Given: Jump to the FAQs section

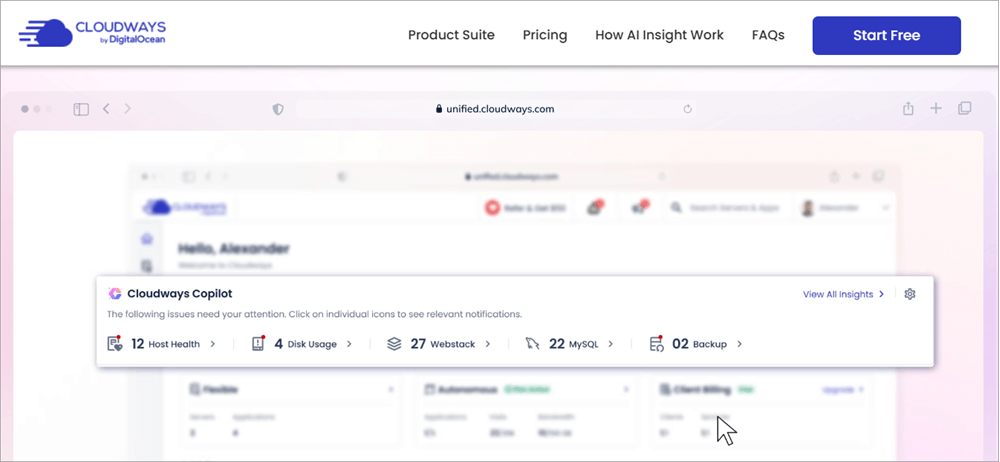Looking at the screenshot, I should (768, 35).
